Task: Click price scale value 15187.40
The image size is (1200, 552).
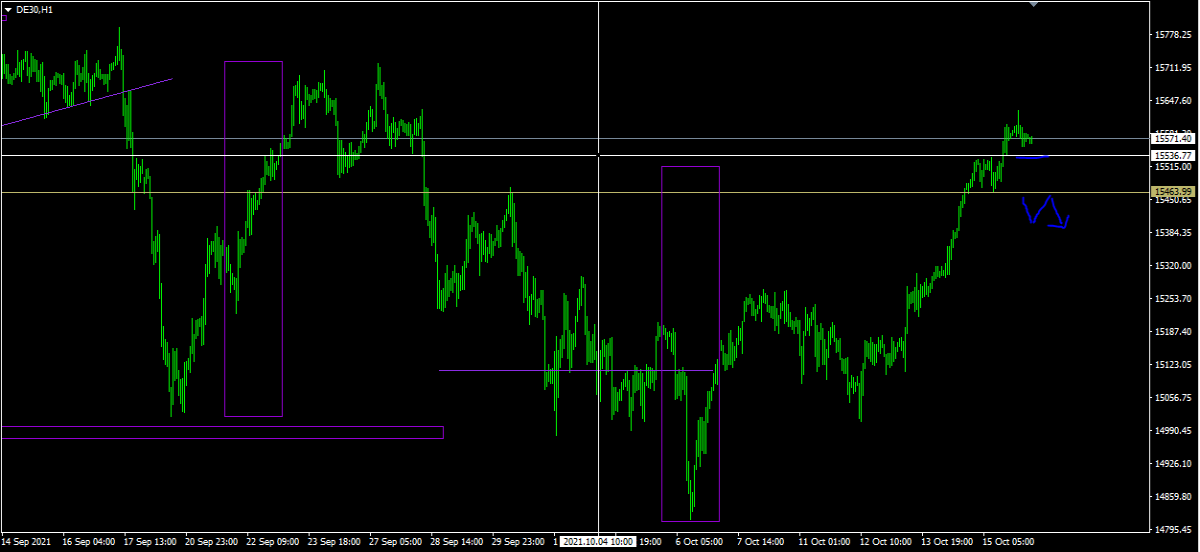Action: point(1173,332)
